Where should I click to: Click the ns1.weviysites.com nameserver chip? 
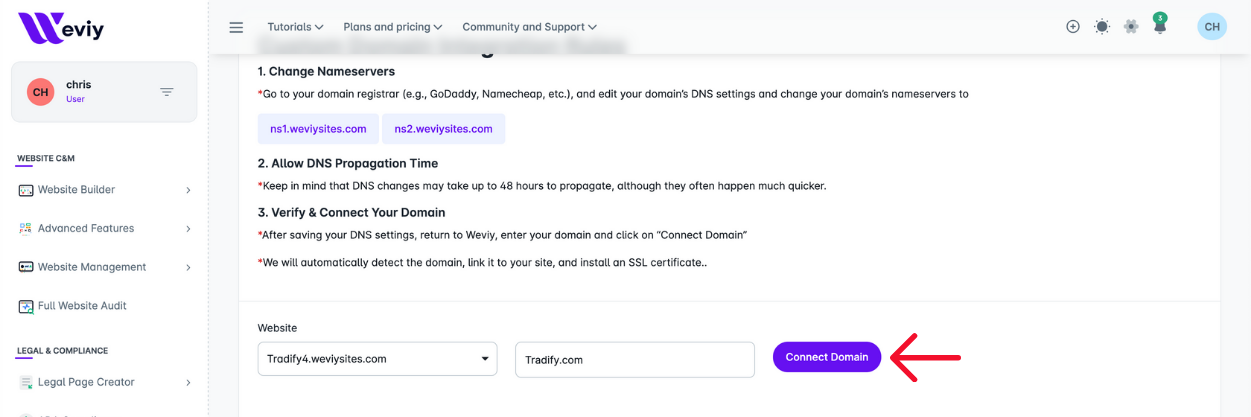(x=318, y=129)
